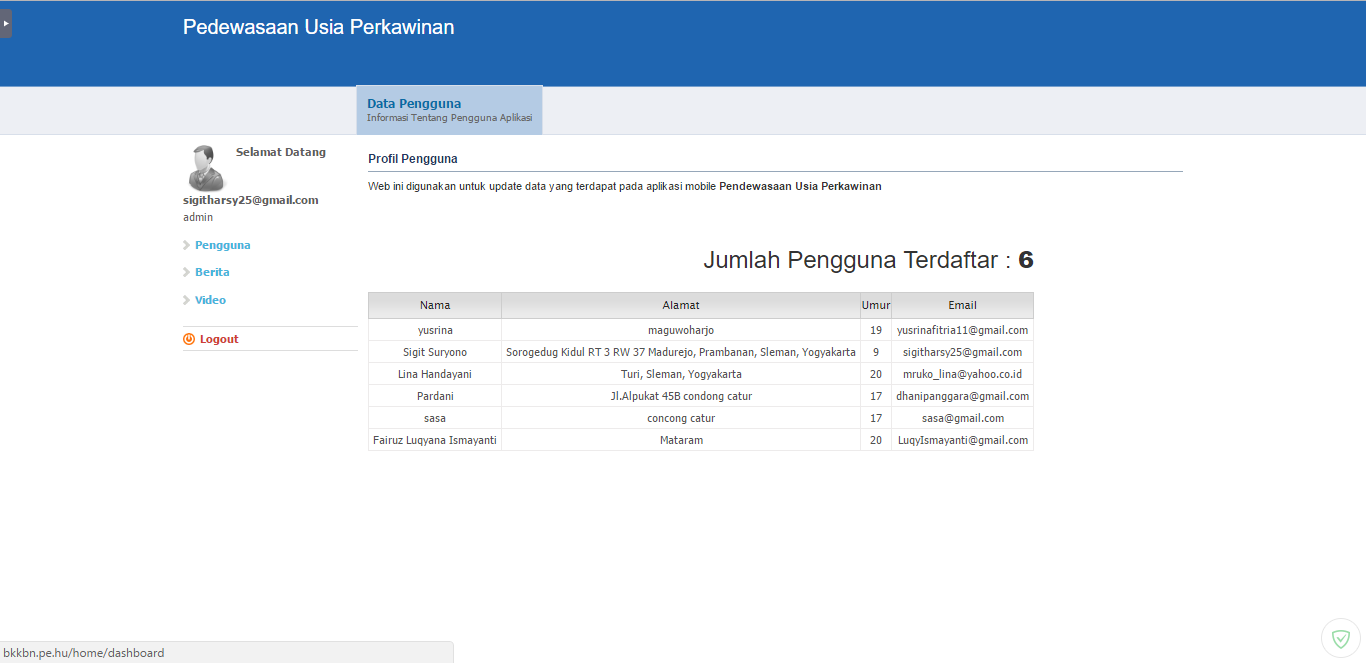Open the Video sidebar link
The image size is (1366, 663).
(x=210, y=300)
